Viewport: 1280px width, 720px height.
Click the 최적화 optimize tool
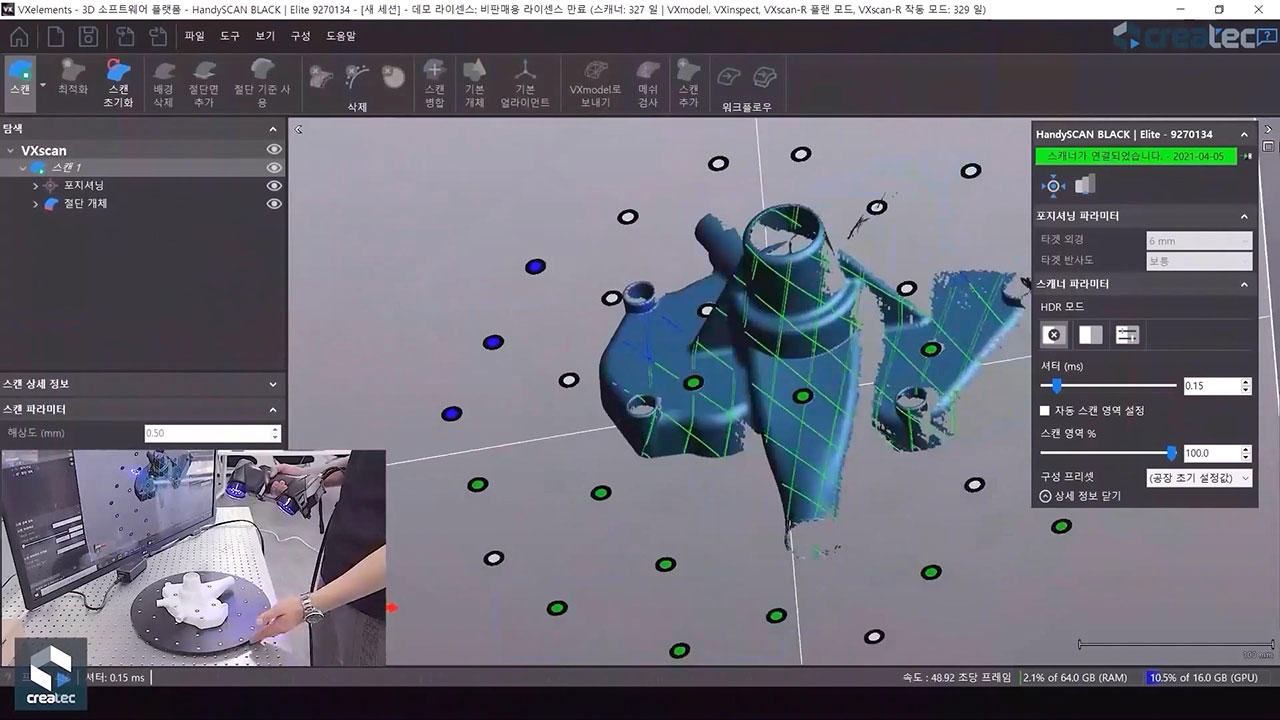tap(72, 78)
